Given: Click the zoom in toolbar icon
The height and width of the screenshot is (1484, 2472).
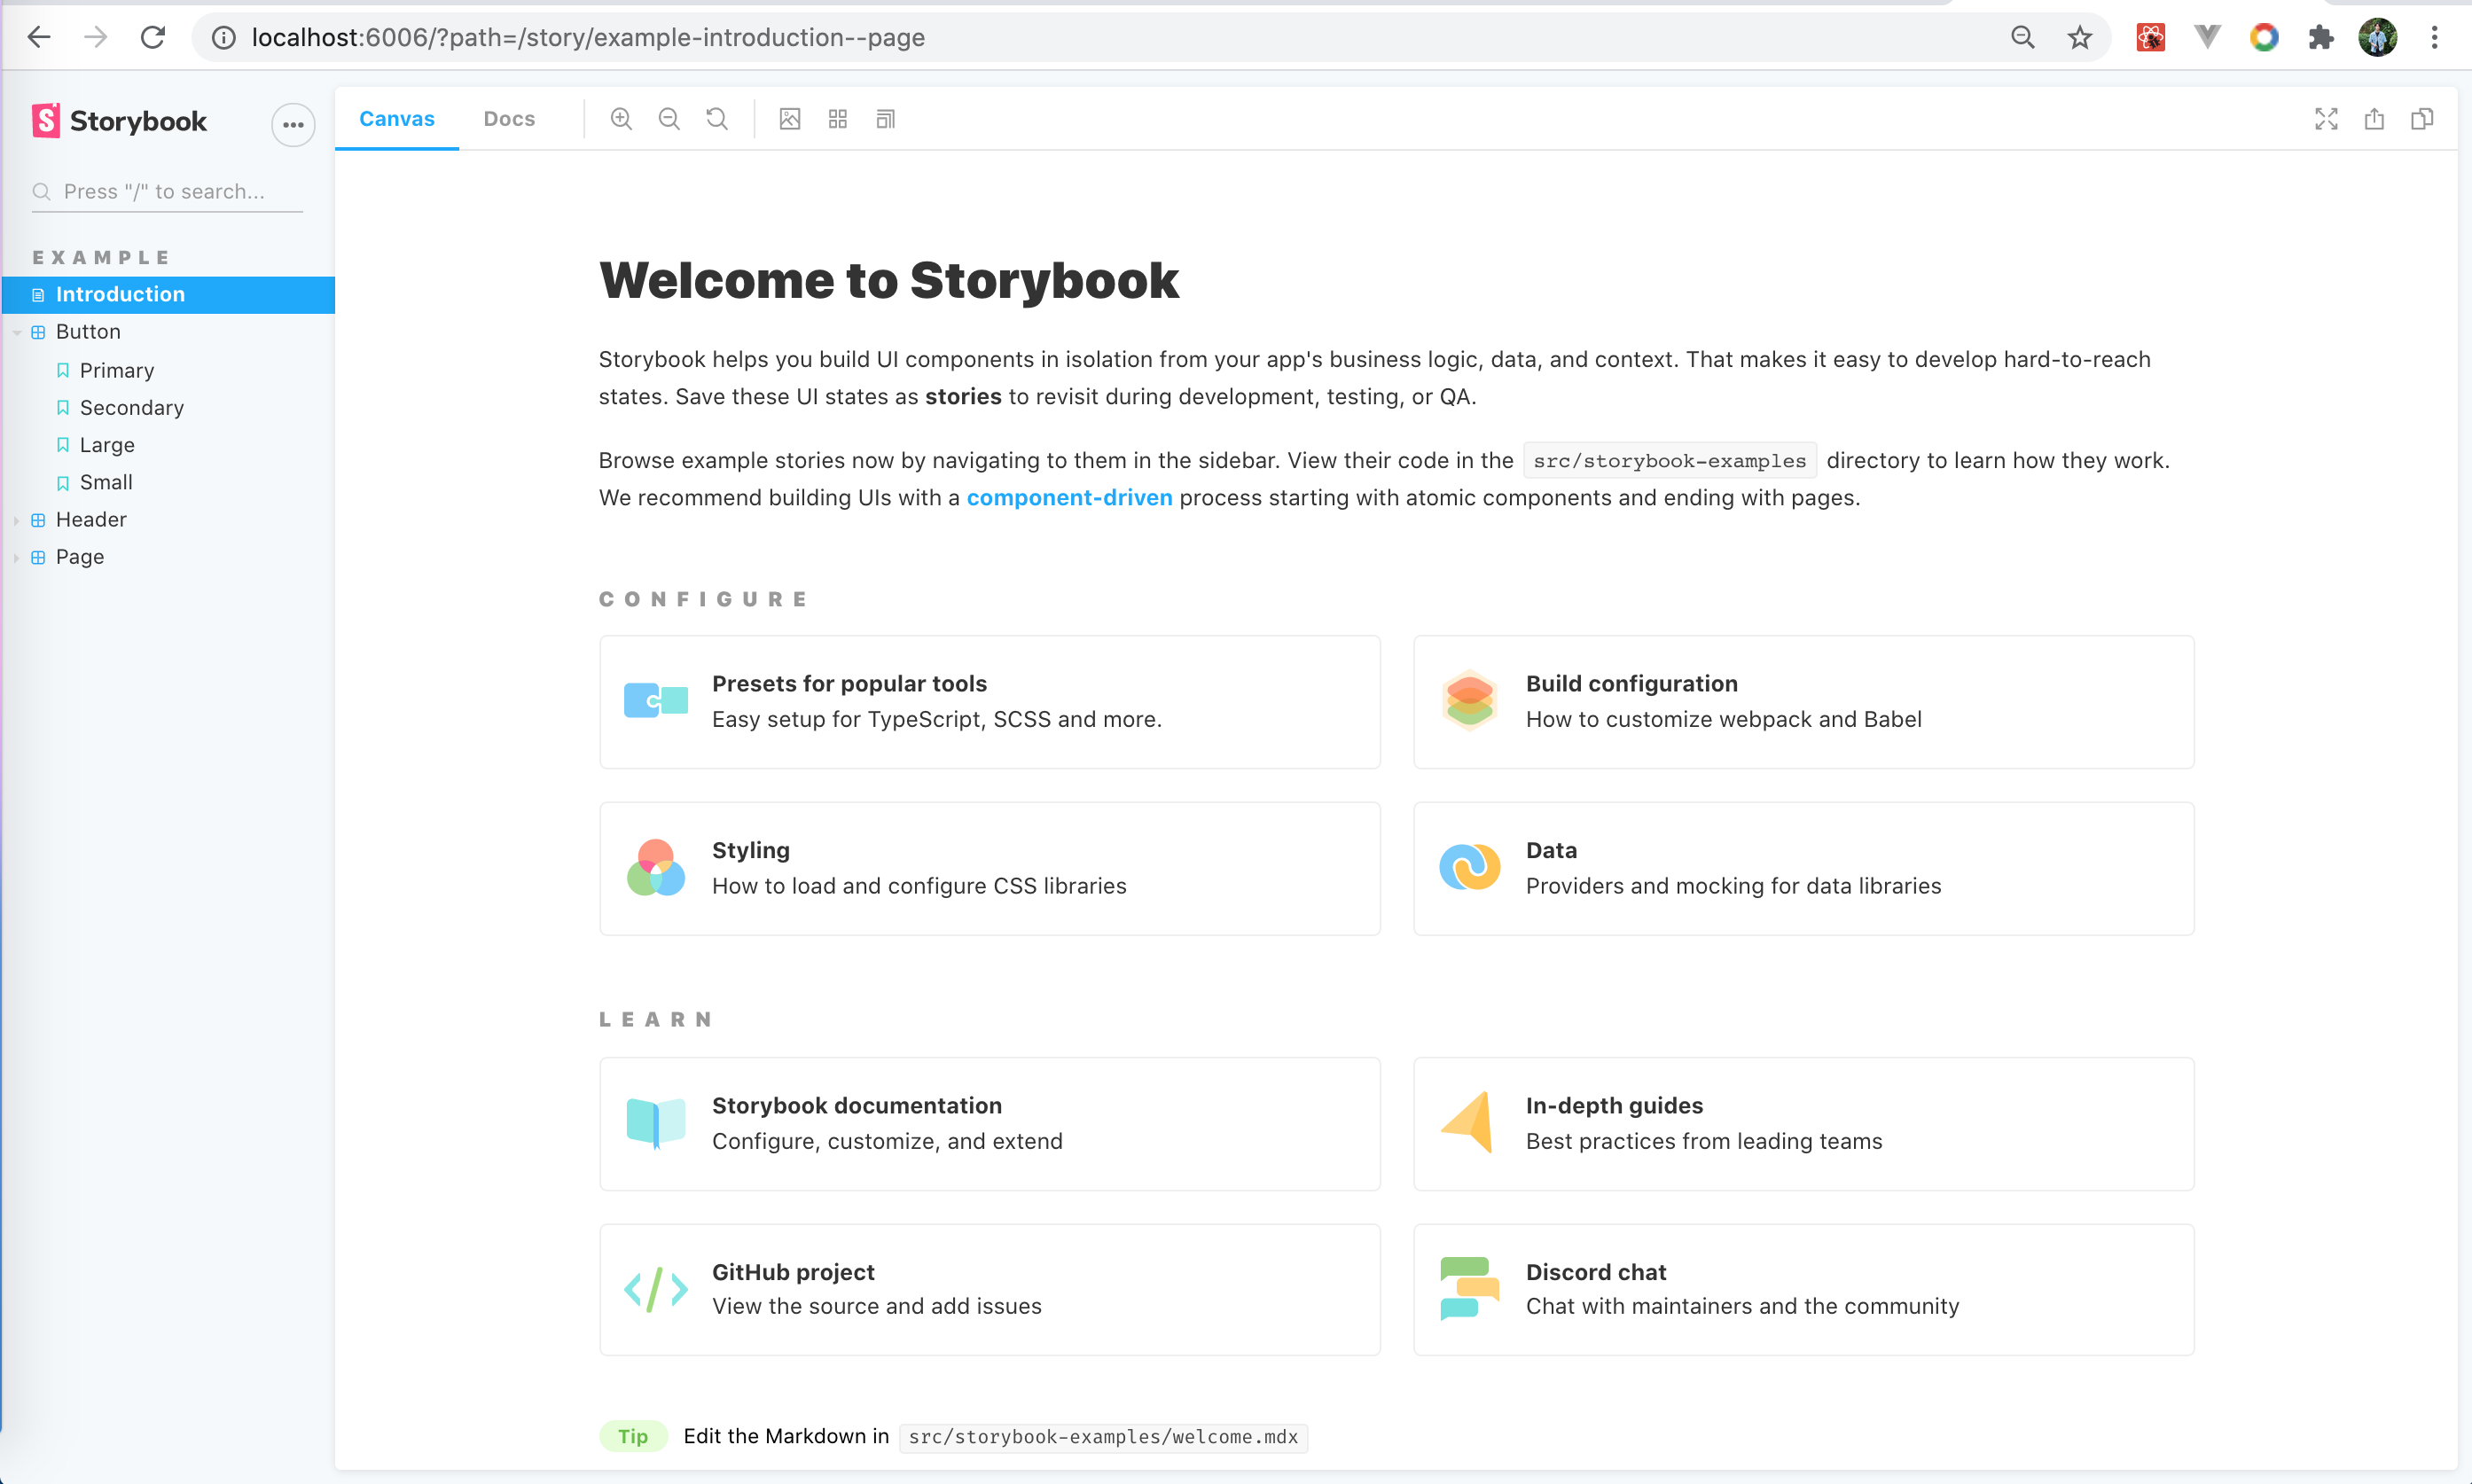Looking at the screenshot, I should 621,119.
